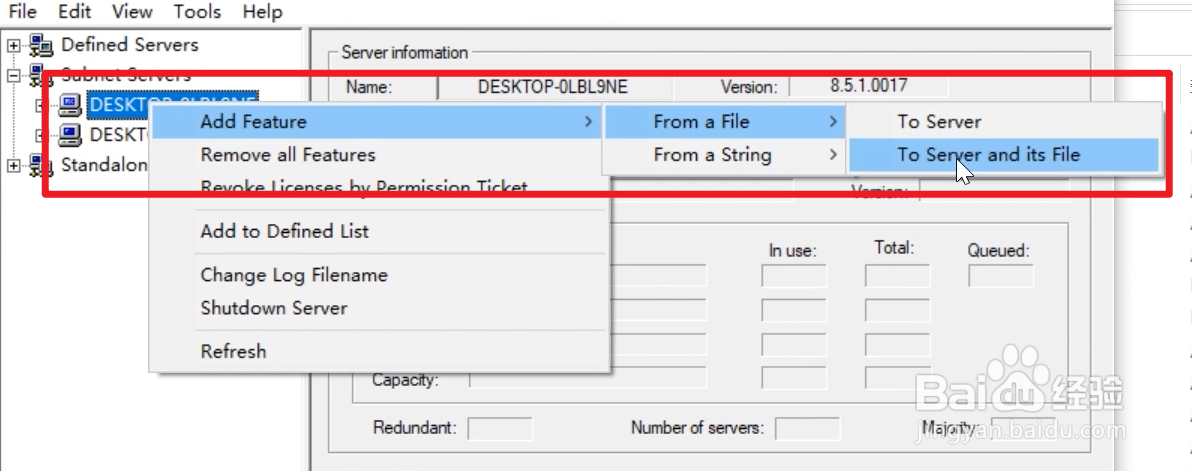Open the Tools menu

click(197, 12)
